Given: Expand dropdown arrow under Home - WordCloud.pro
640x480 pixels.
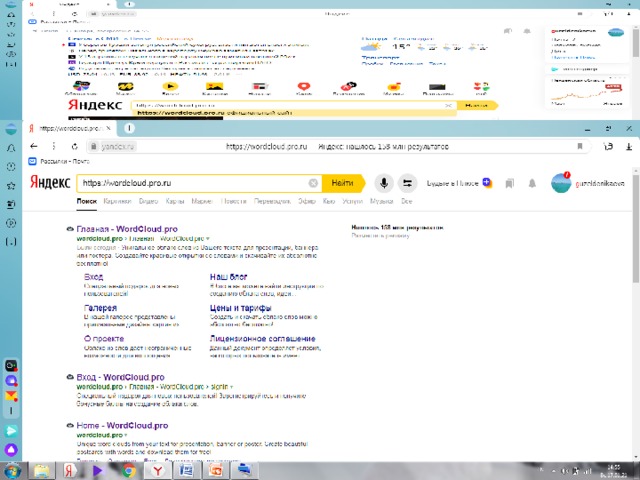Looking at the screenshot, I should (126, 435).
